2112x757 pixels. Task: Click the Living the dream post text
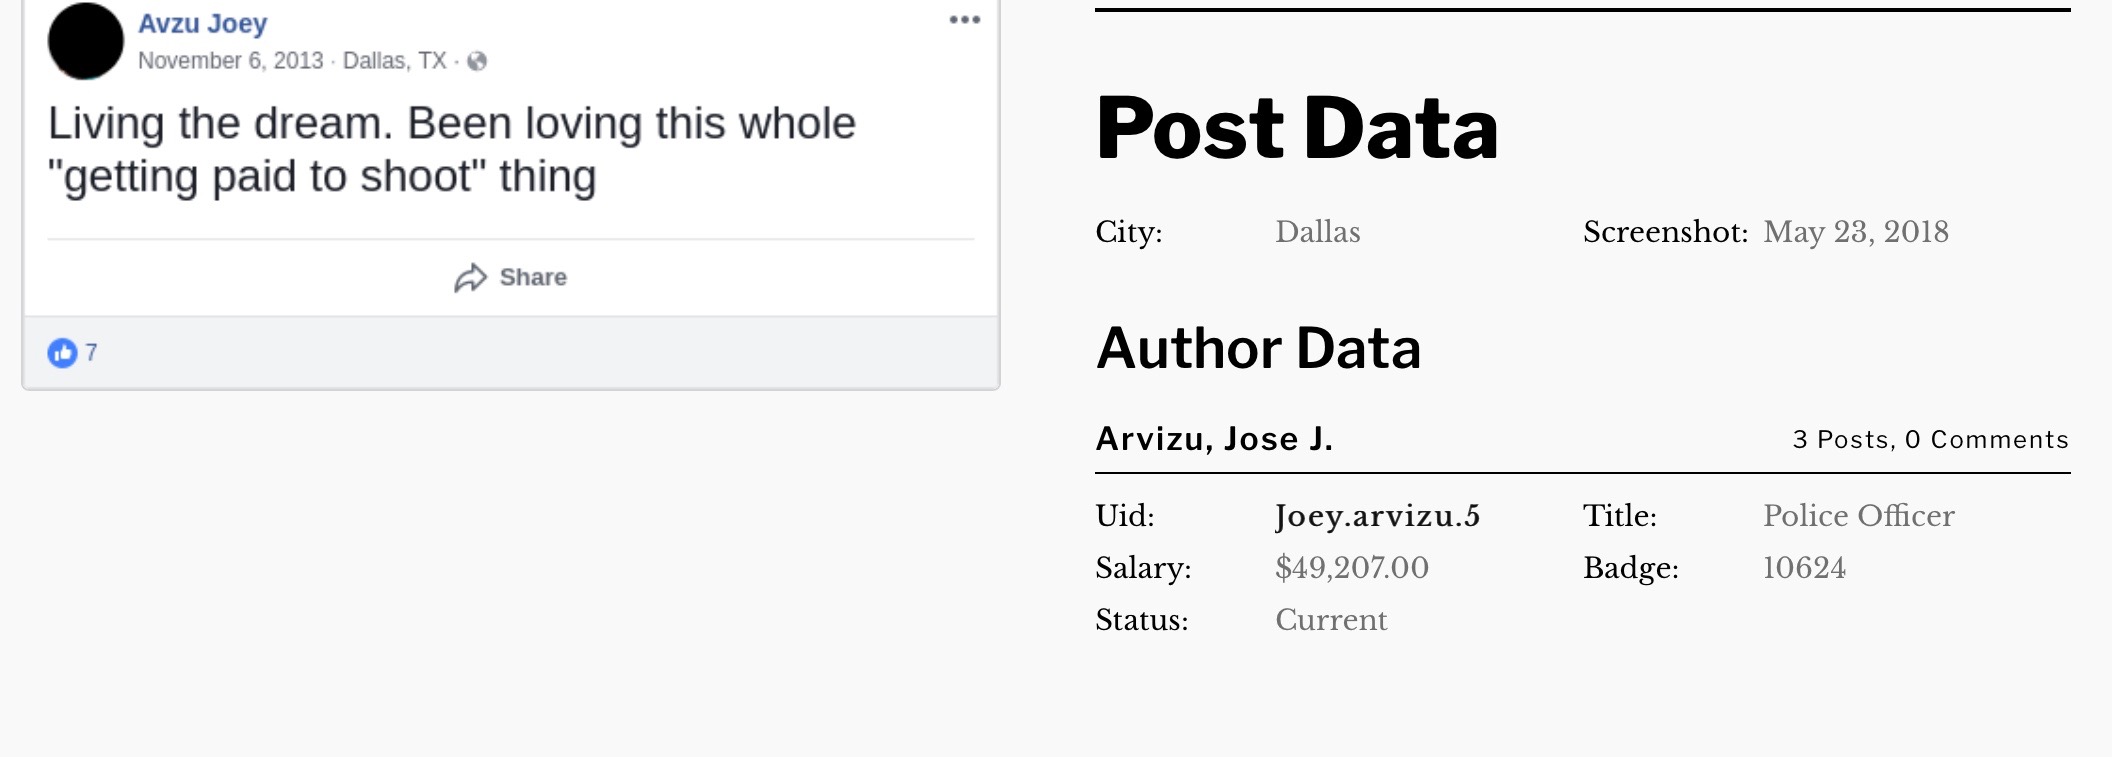[452, 150]
